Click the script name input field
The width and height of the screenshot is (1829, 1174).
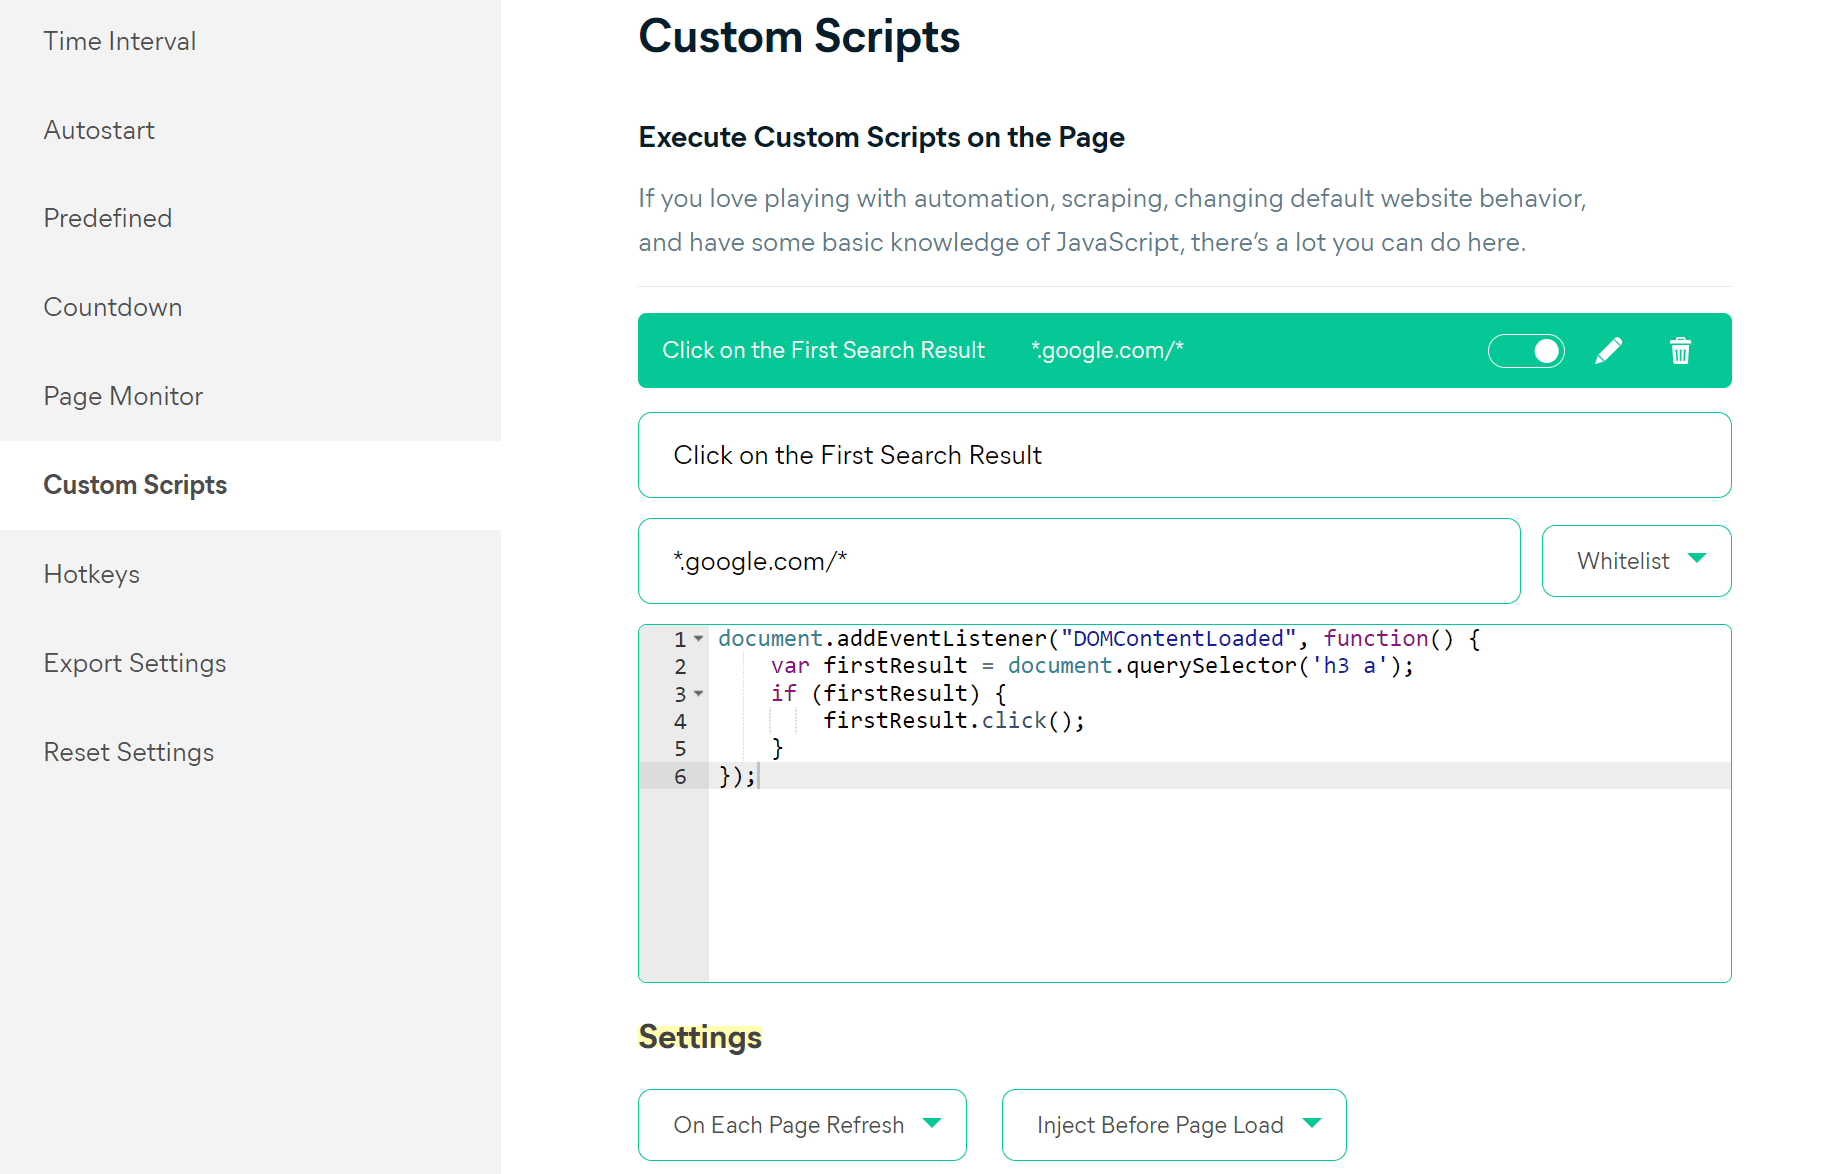[1184, 455]
